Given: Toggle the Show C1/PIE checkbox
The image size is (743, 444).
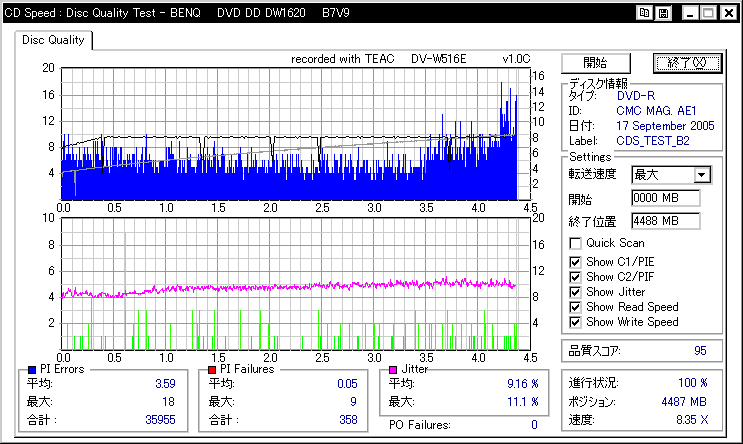Looking at the screenshot, I should coord(575,262).
